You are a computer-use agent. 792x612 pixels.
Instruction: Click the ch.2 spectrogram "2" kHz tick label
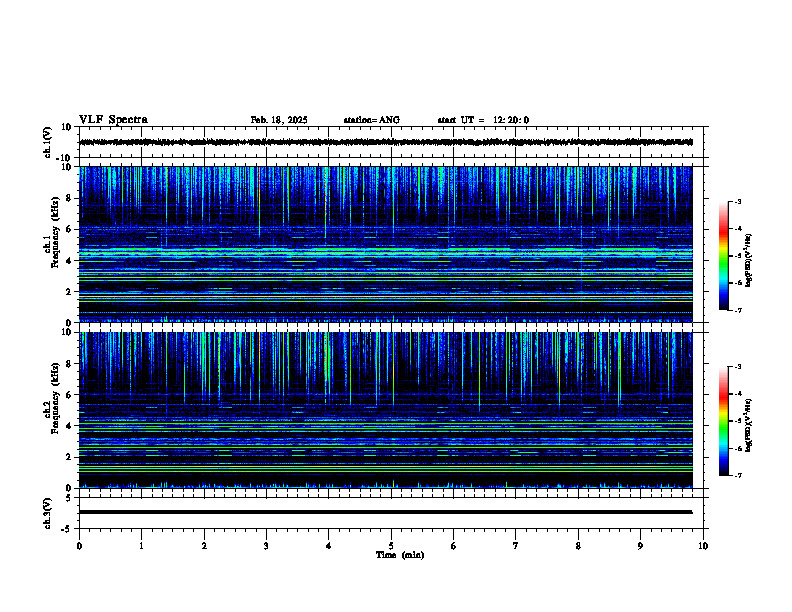[69, 457]
